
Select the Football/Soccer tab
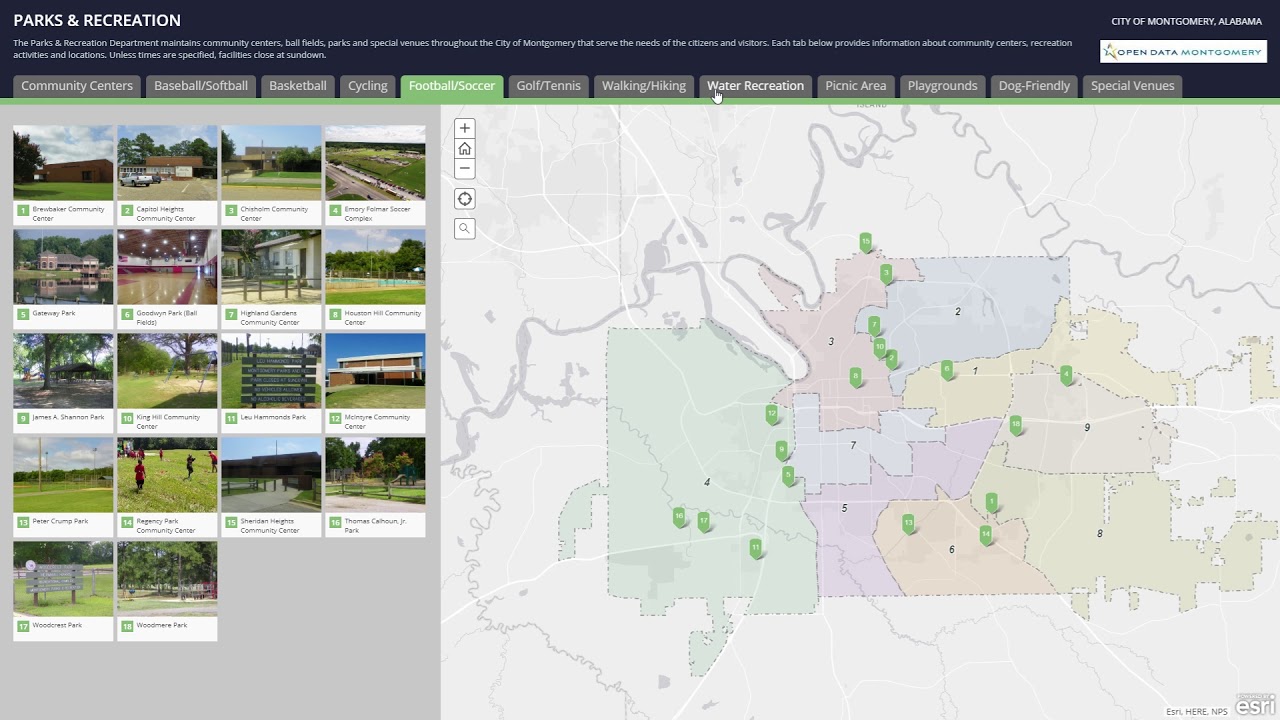pos(452,86)
